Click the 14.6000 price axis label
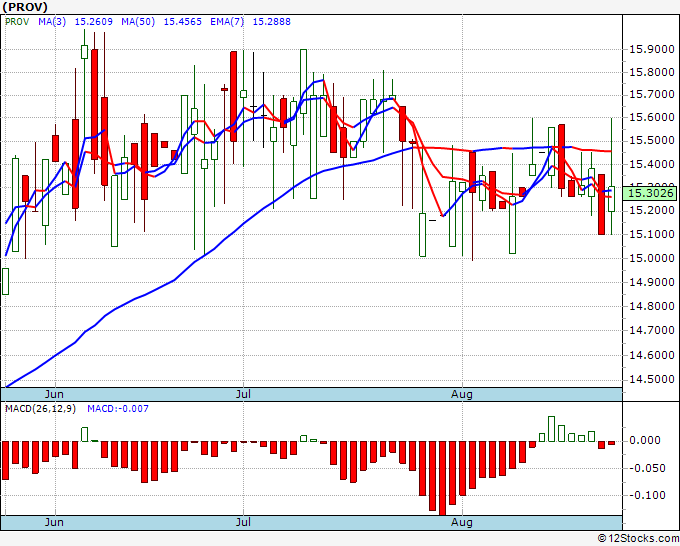This screenshot has height=546, width=680. [x=652, y=355]
